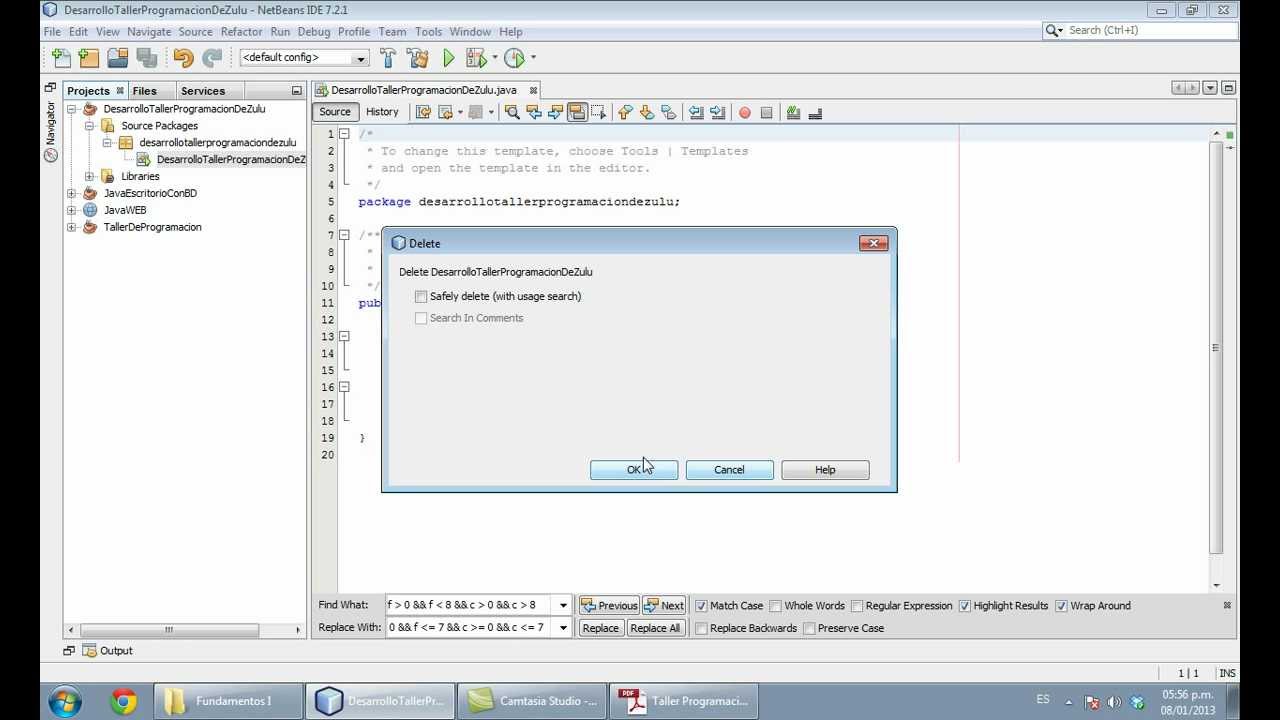Screen dimensions: 1280x720
Task: Click the New Project toolbar icon
Action: tap(88, 58)
